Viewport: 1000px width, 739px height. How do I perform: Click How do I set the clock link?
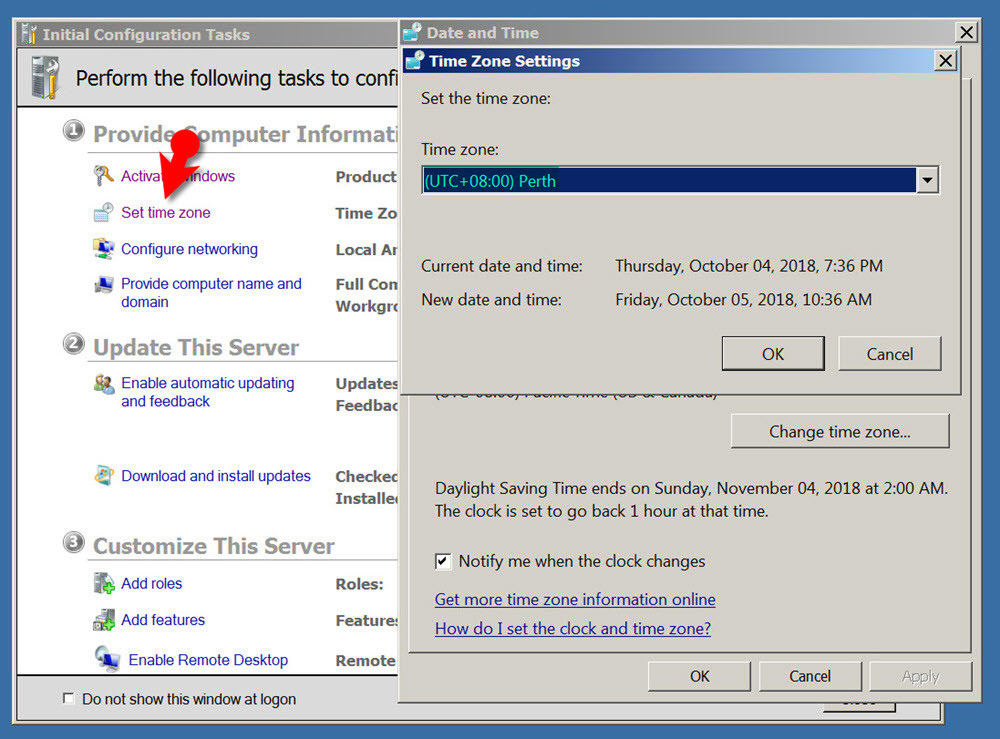573,627
